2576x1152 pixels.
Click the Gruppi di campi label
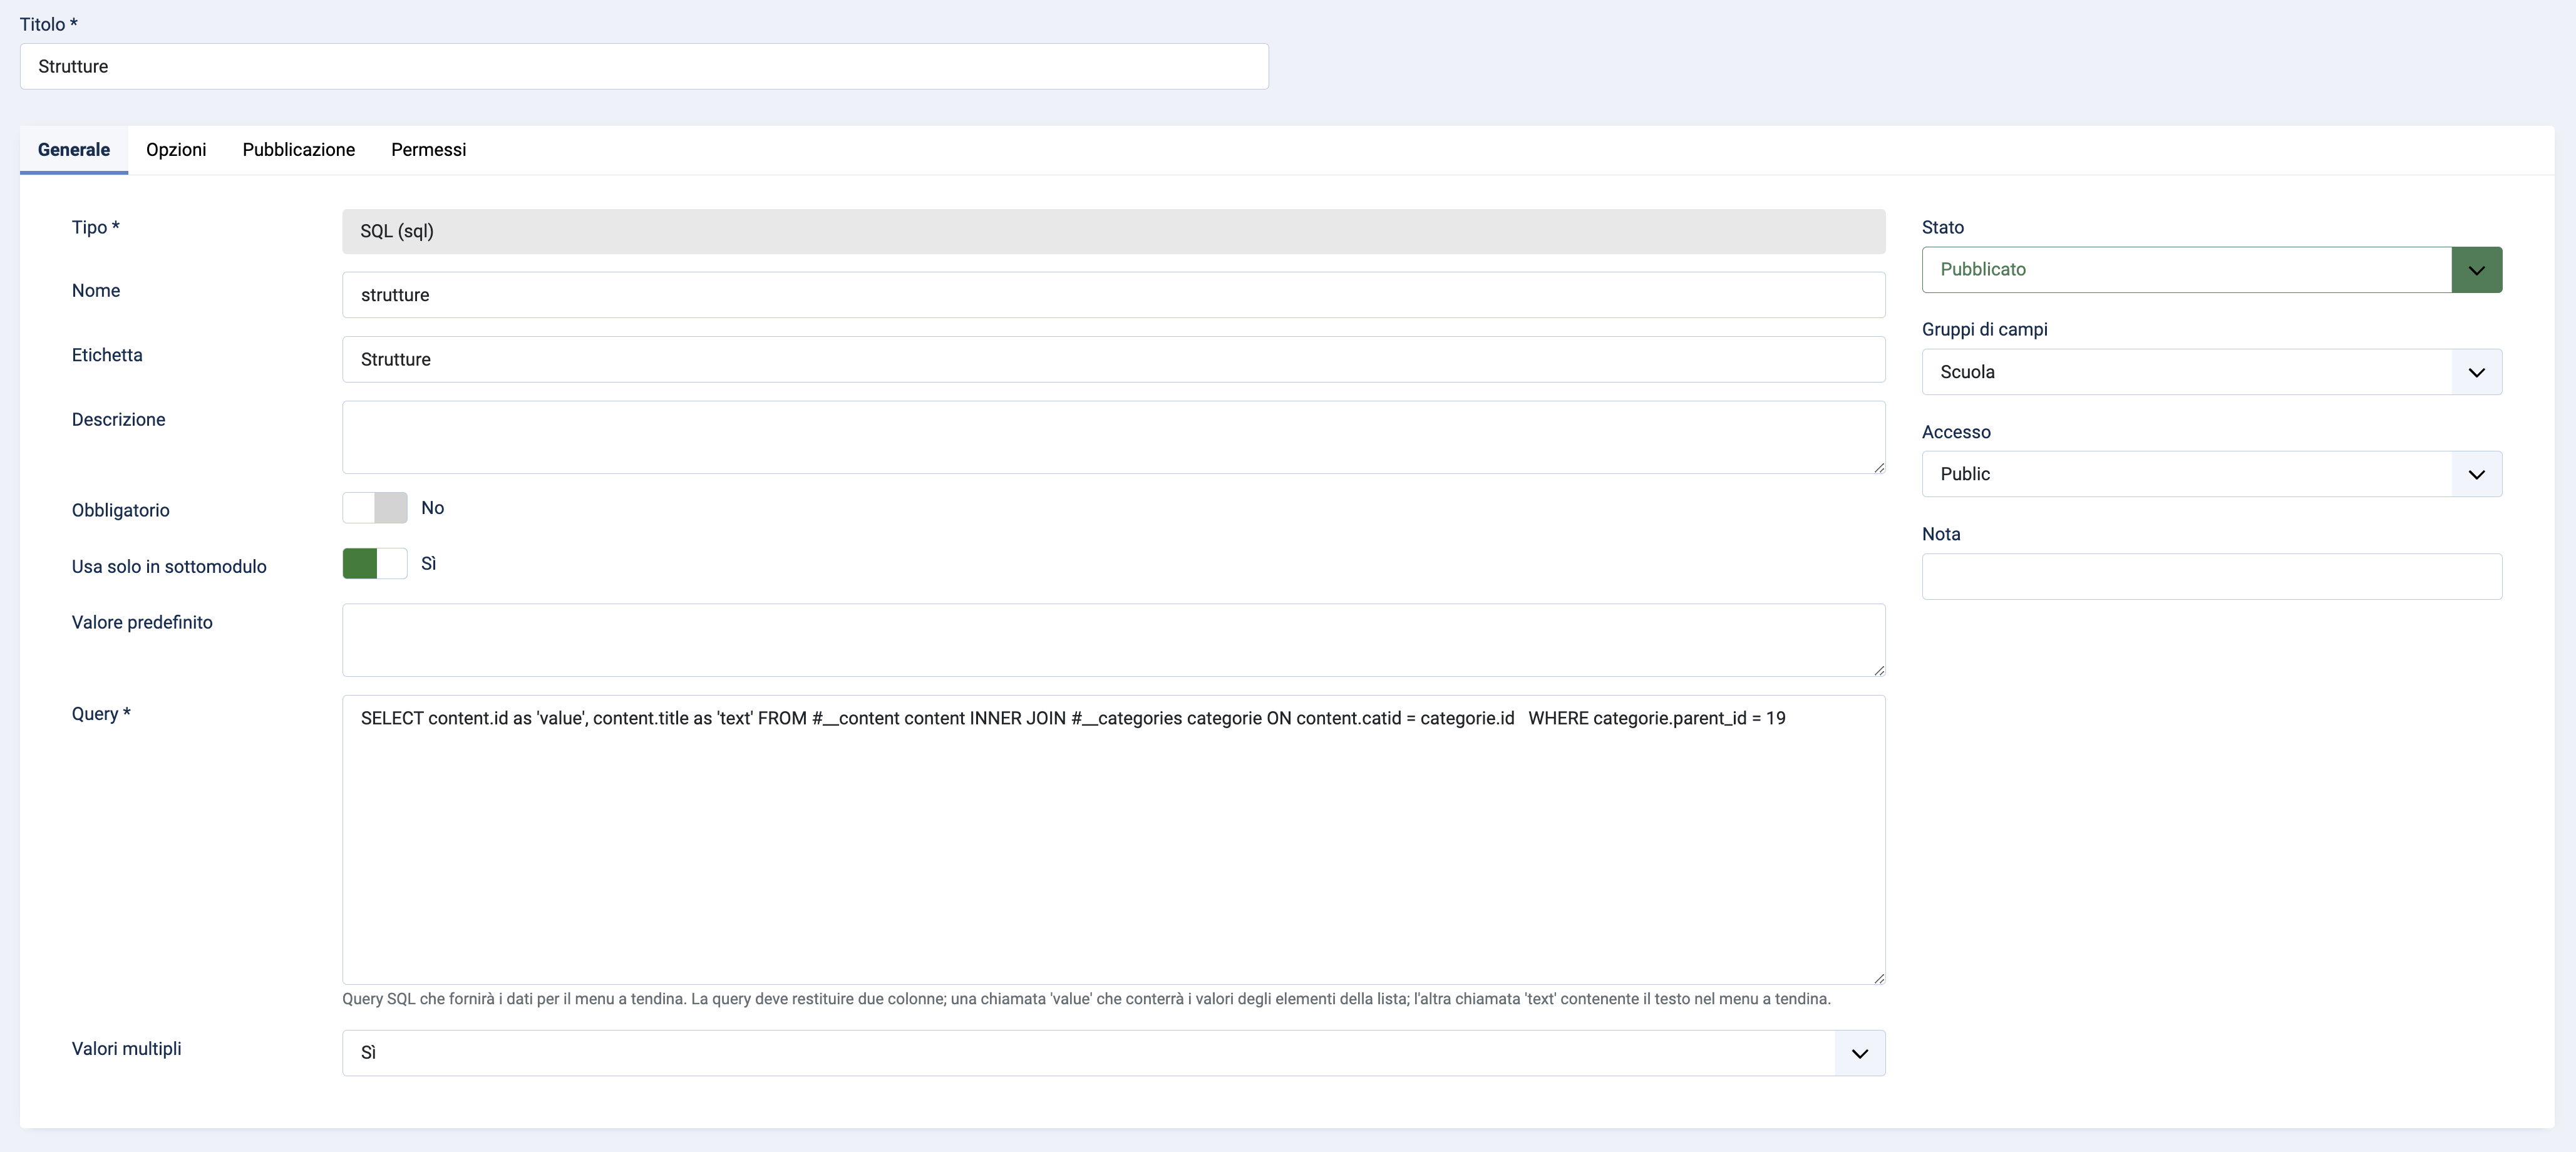tap(1984, 329)
